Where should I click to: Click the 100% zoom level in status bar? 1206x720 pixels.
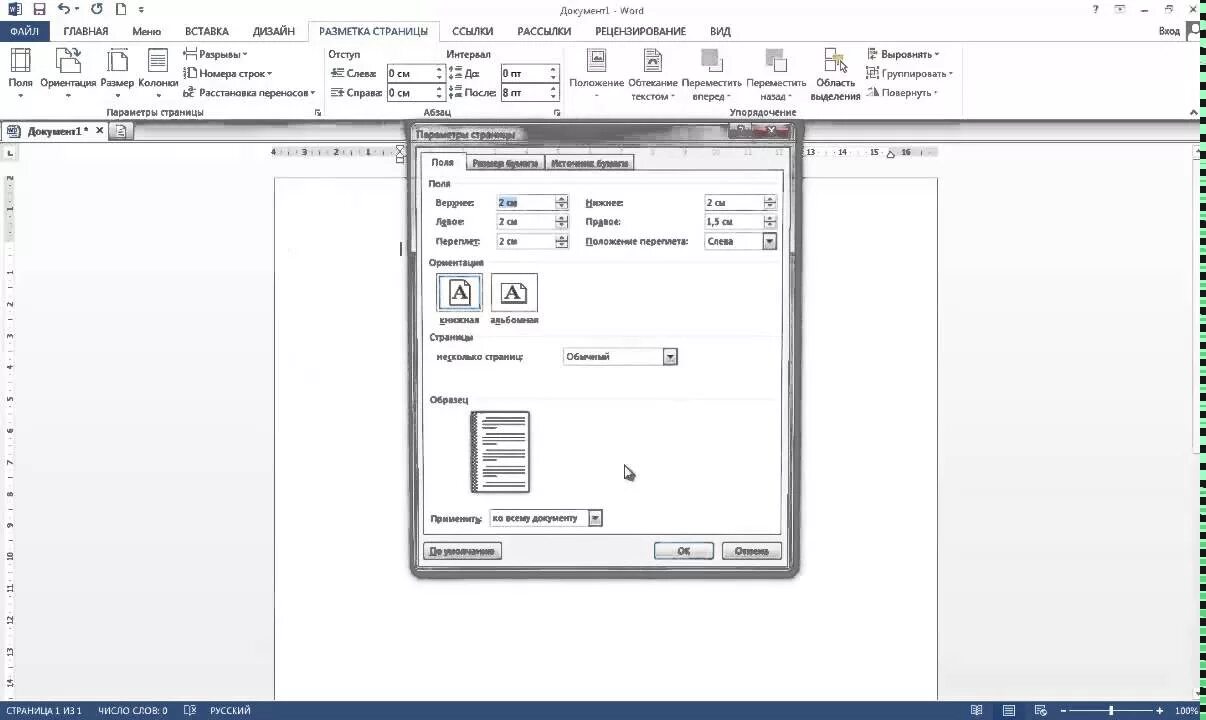point(1186,710)
